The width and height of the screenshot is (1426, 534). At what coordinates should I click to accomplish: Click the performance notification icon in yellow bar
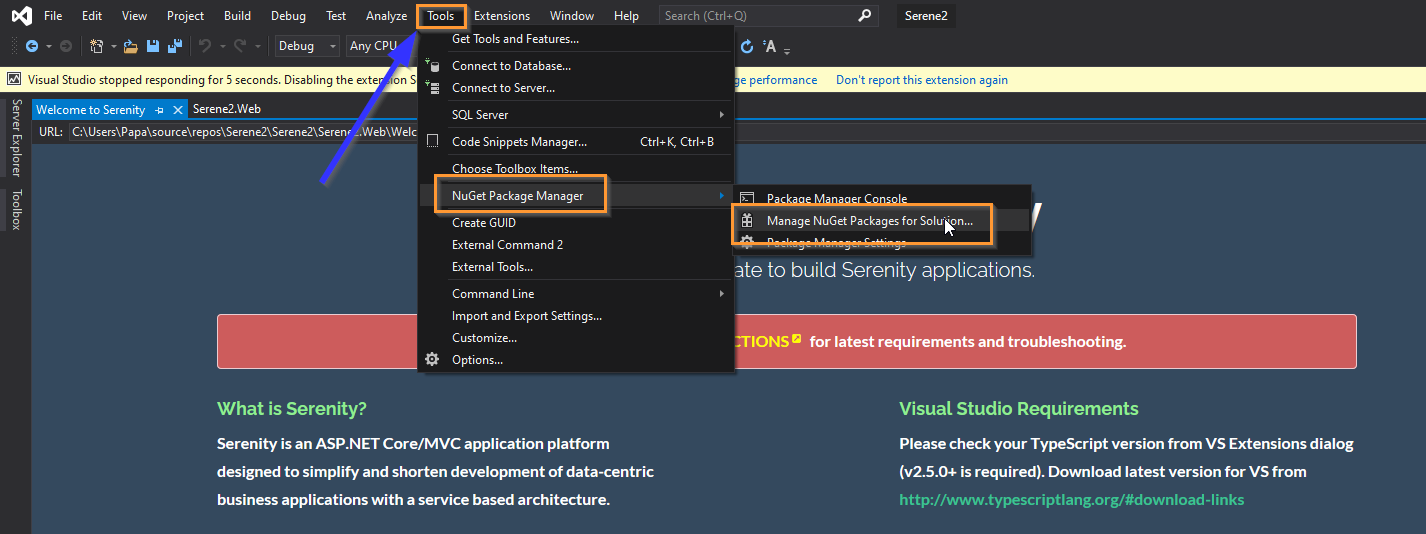pos(14,79)
